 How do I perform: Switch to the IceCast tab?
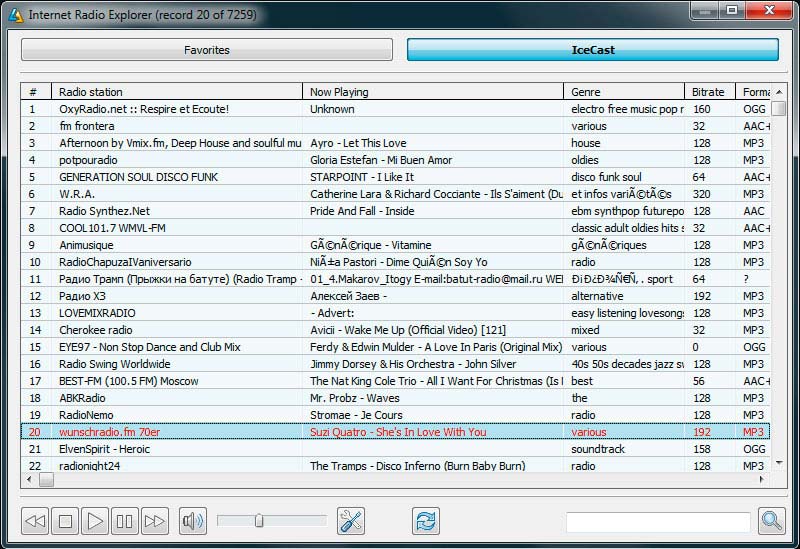tap(593, 50)
